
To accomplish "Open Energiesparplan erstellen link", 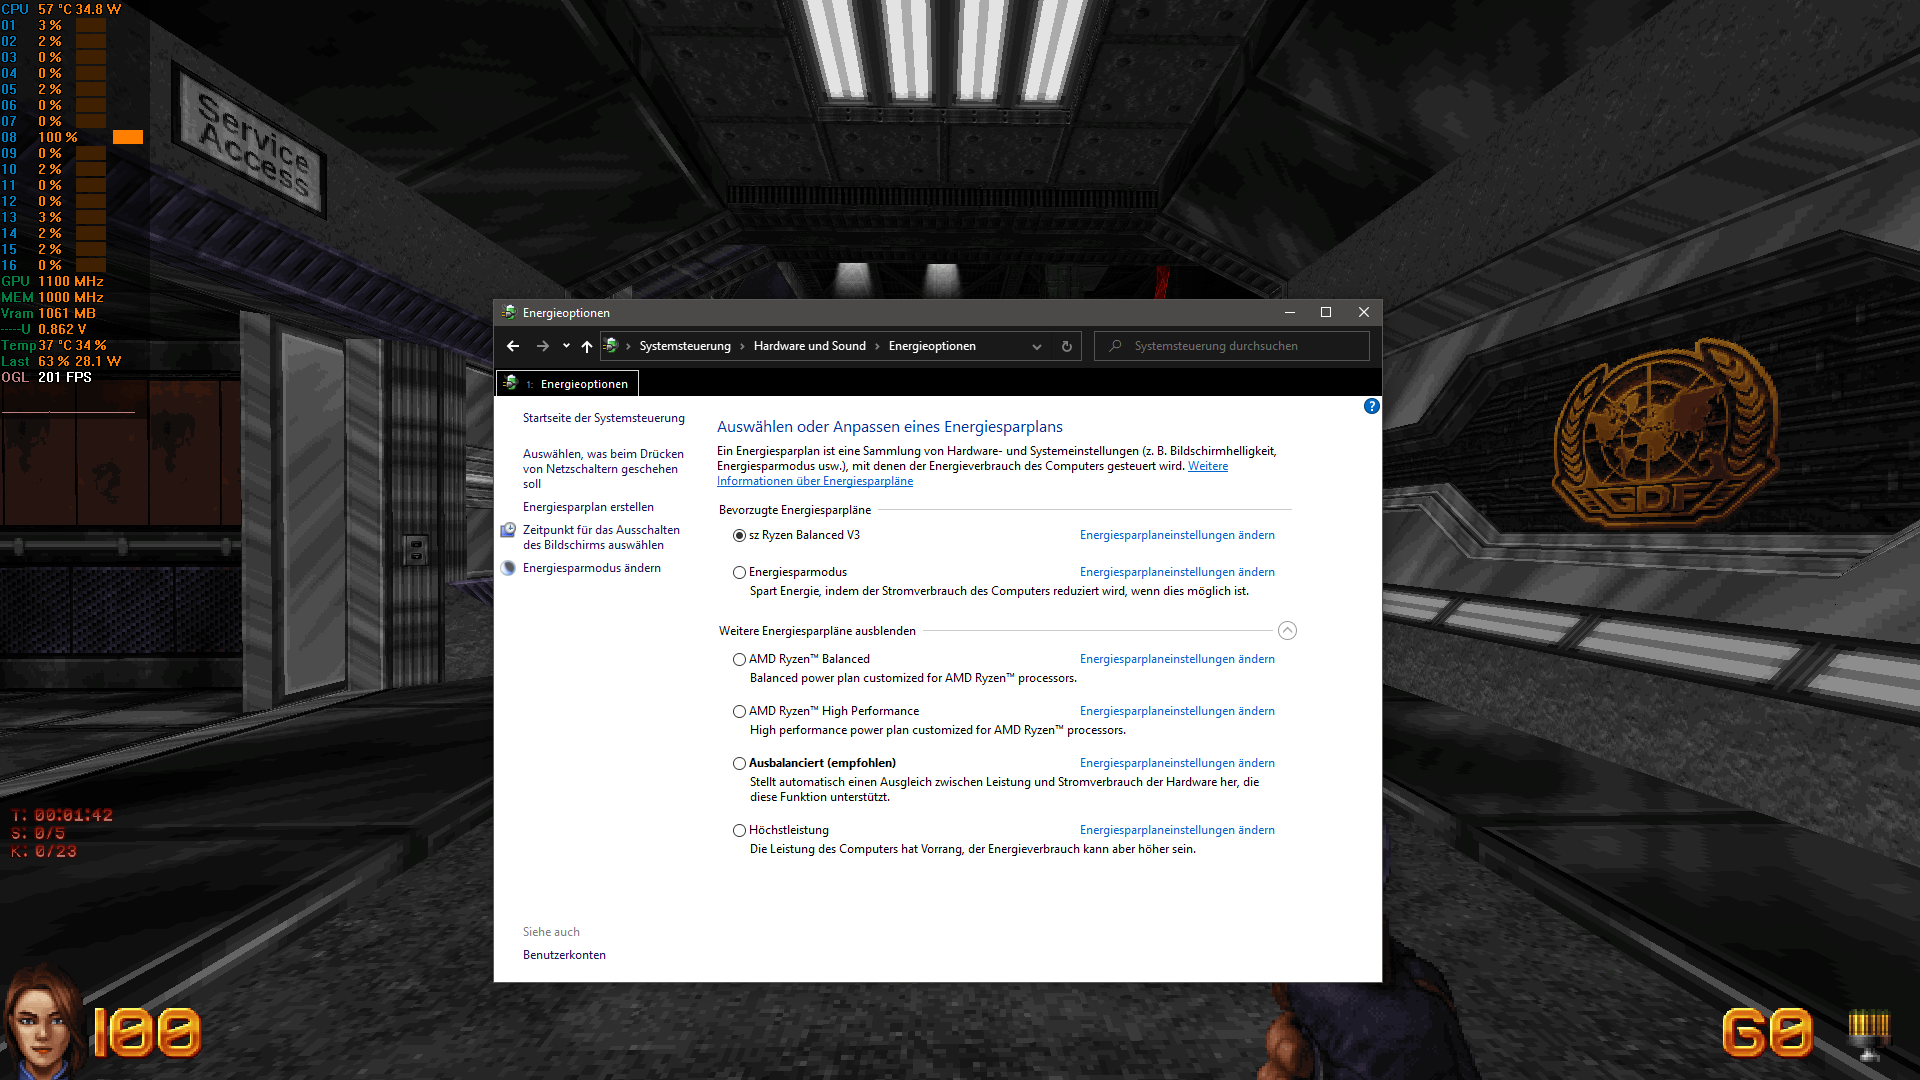I will 588,507.
